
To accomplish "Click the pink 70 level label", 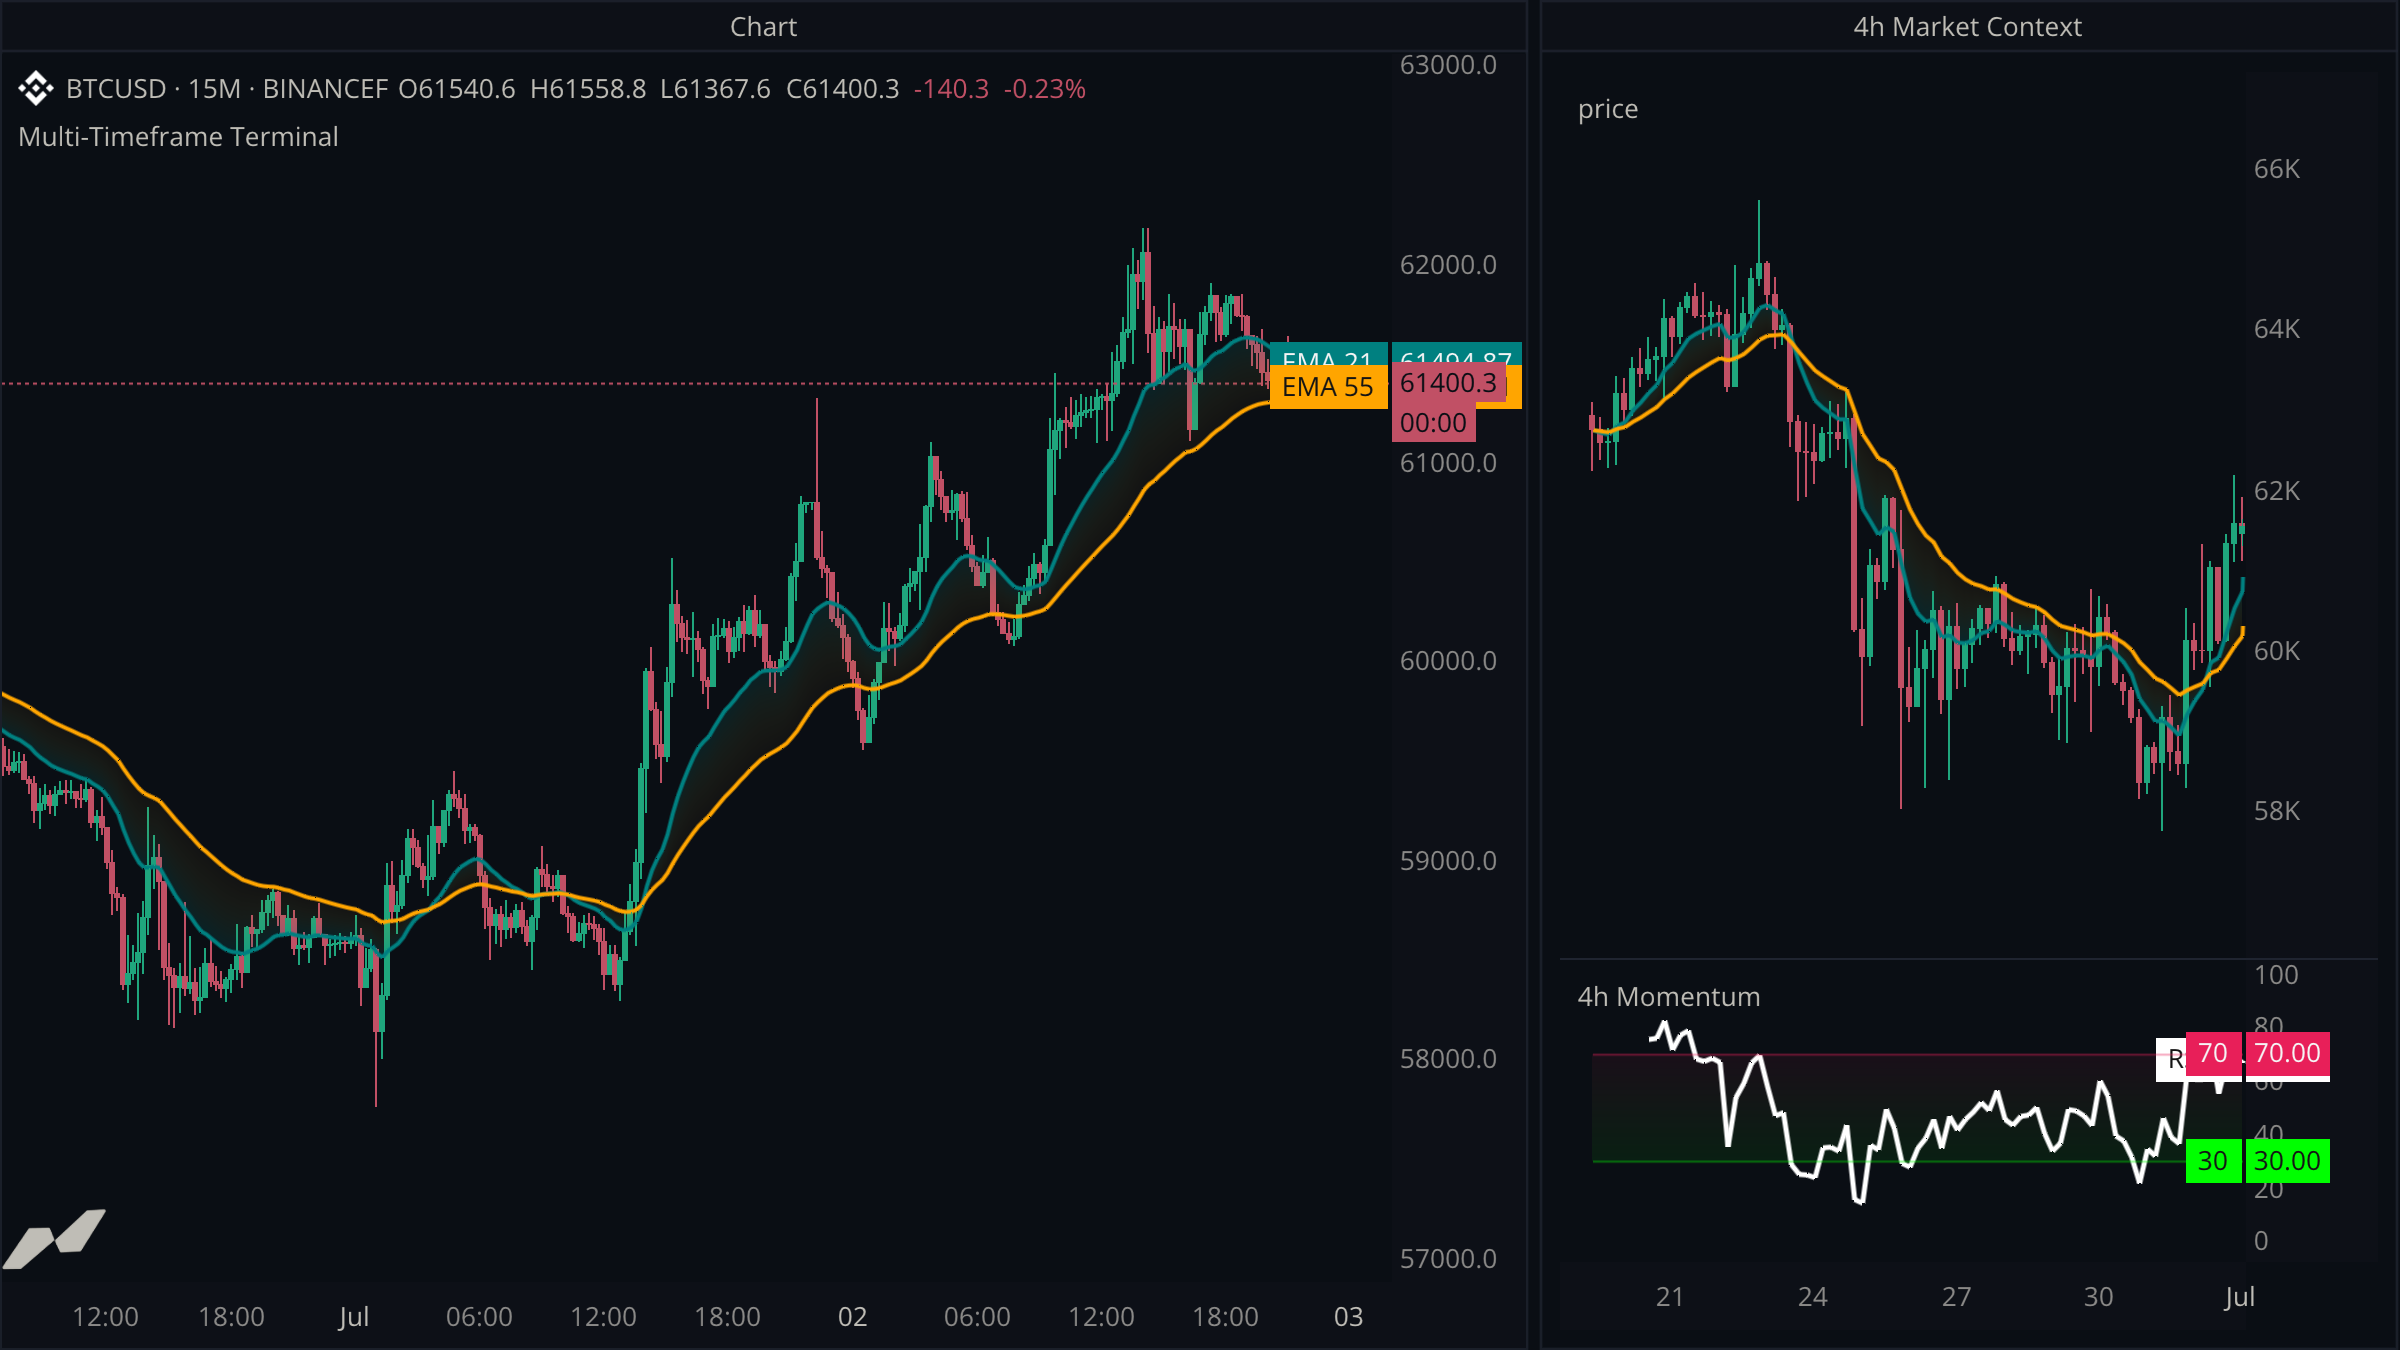I will click(2213, 1053).
